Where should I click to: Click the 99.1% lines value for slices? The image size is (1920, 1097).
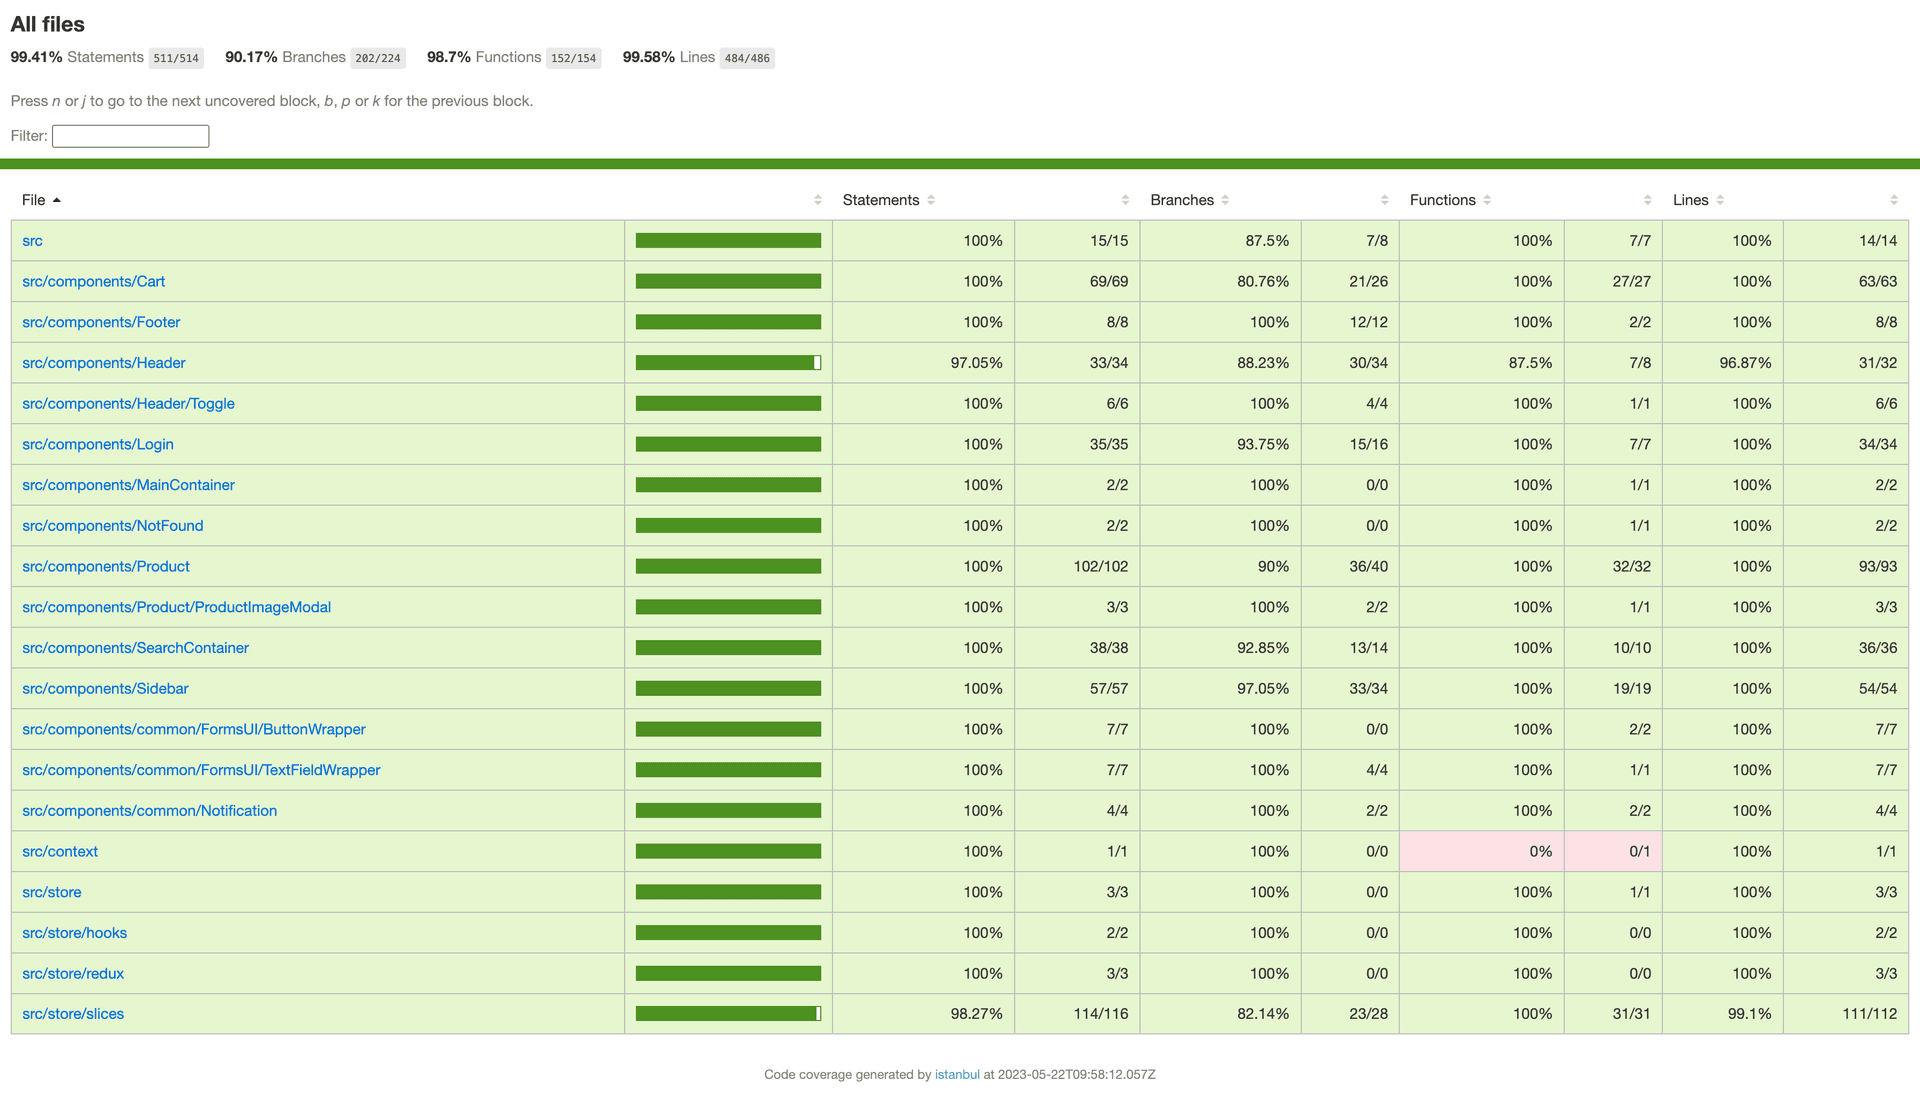[x=1749, y=1014]
